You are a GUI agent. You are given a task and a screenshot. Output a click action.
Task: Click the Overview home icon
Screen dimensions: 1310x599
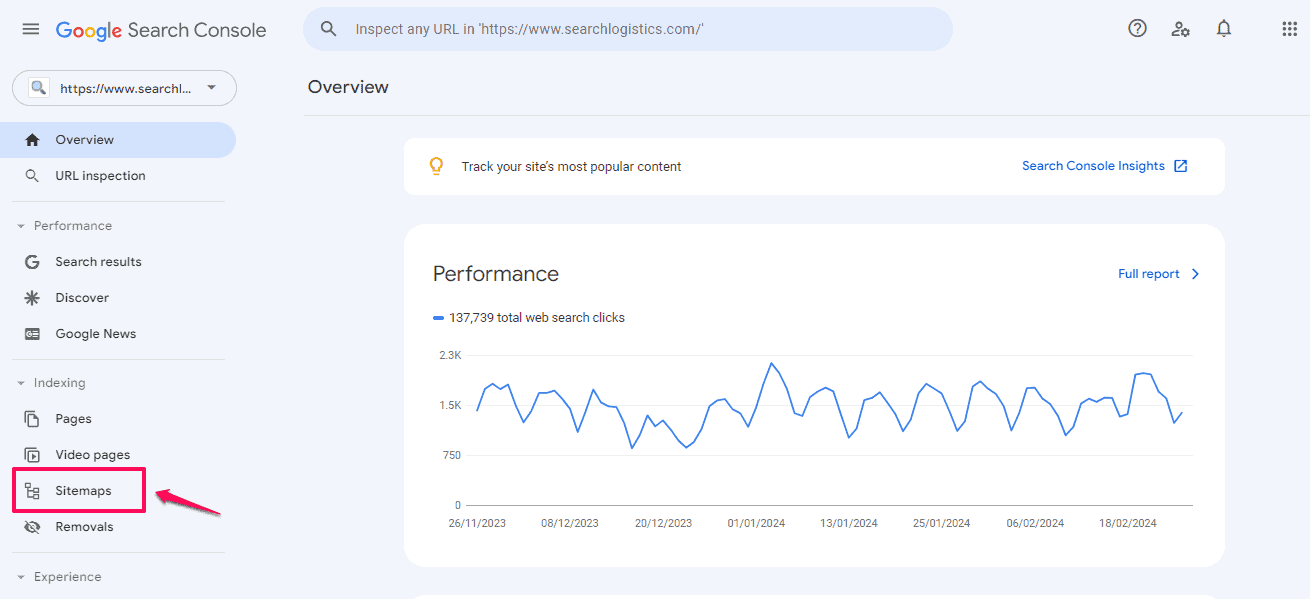pyautogui.click(x=32, y=140)
